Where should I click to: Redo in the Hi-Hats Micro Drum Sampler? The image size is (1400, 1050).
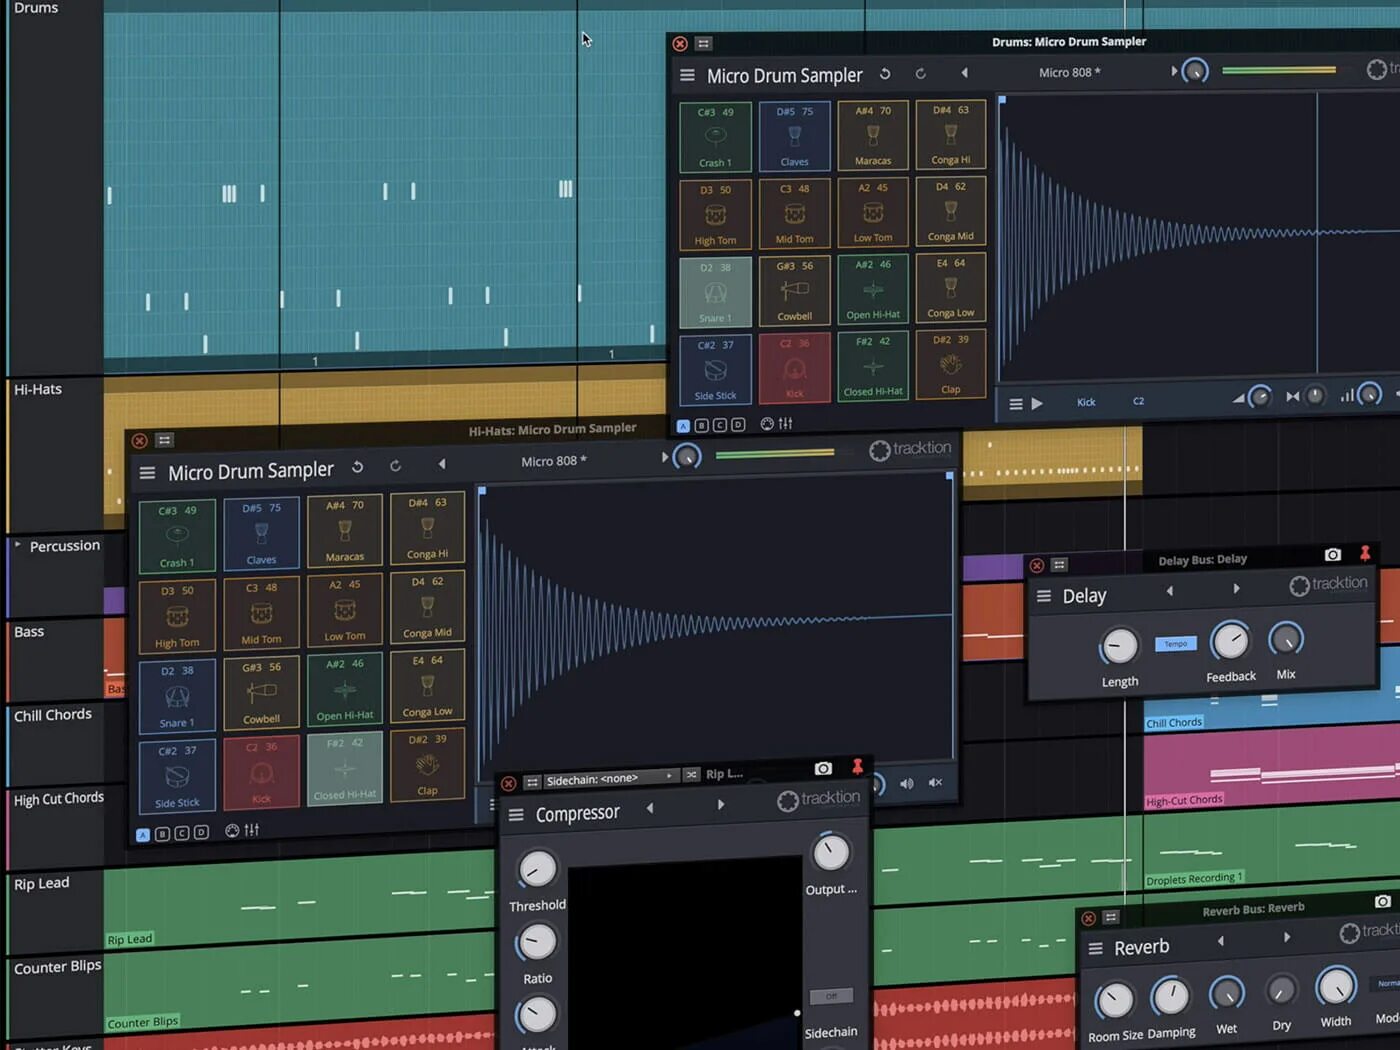[395, 466]
